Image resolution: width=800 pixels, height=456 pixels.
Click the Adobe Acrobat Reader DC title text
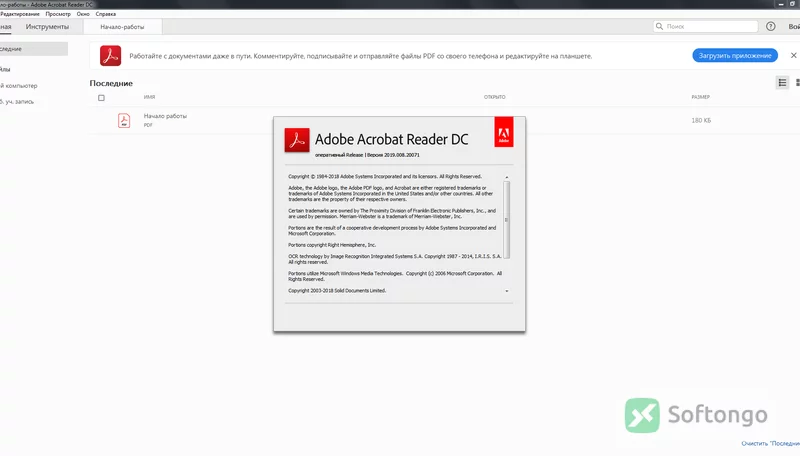pyautogui.click(x=391, y=139)
